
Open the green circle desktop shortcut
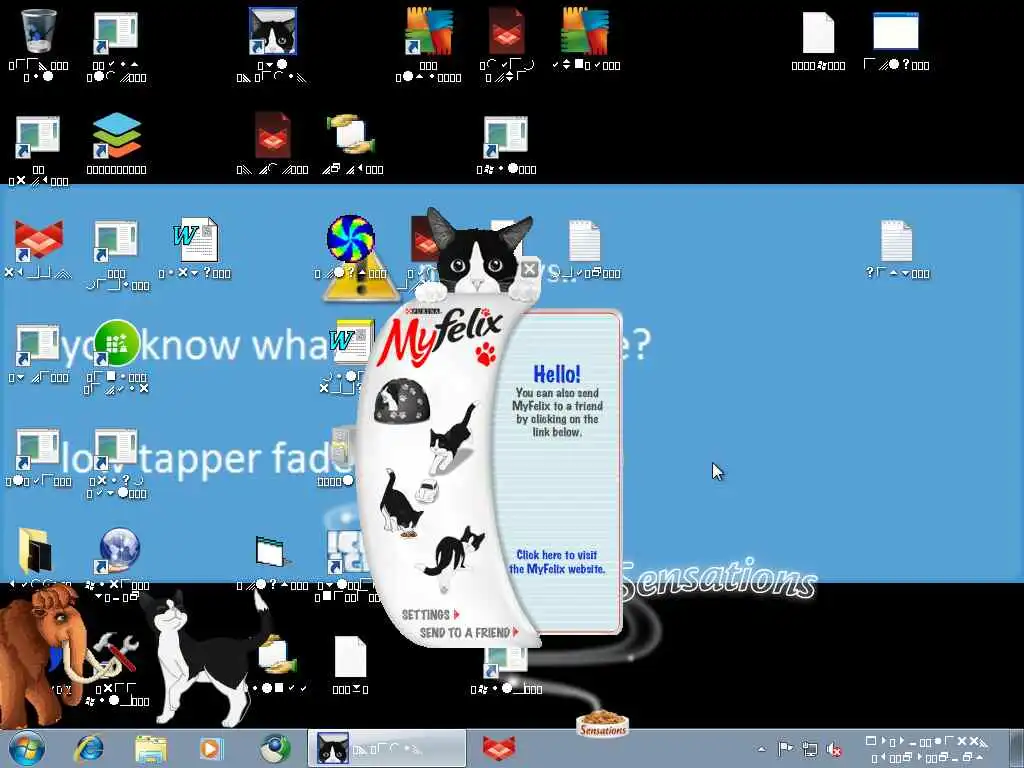(116, 344)
